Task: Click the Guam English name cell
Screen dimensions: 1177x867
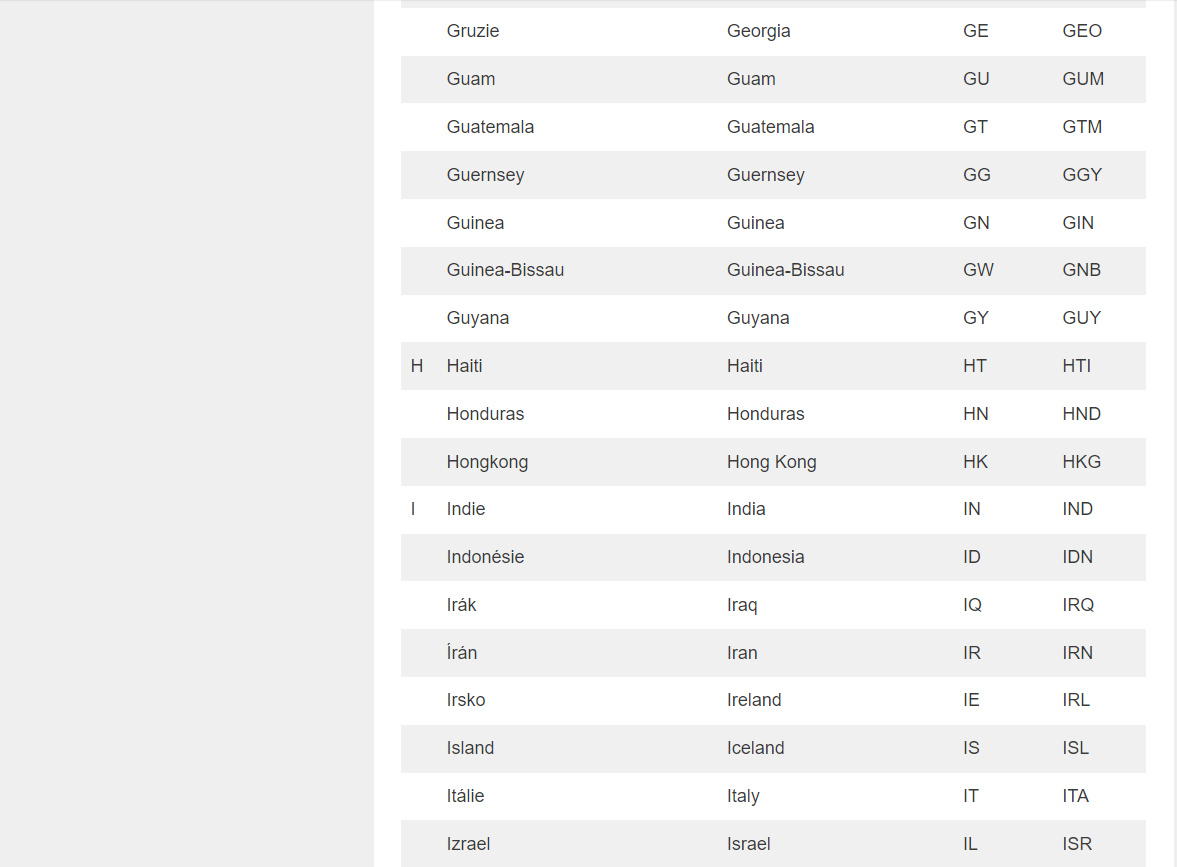Action: click(751, 79)
